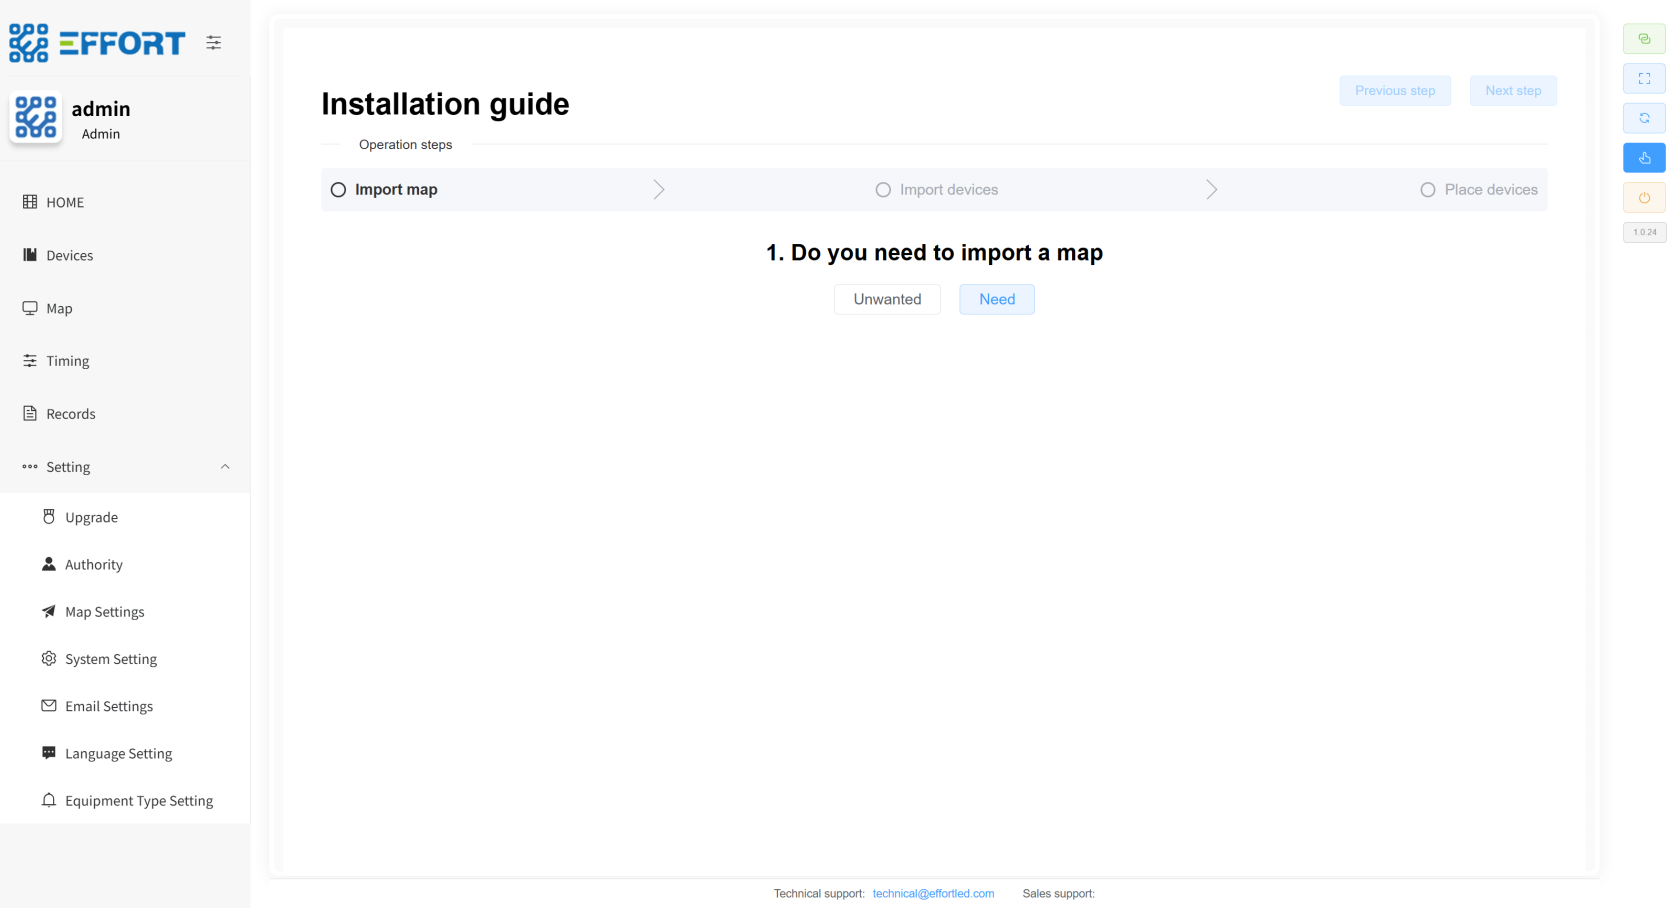Screen dimensions: 1680x908
Task: Choose the Need button
Action: coord(997,299)
